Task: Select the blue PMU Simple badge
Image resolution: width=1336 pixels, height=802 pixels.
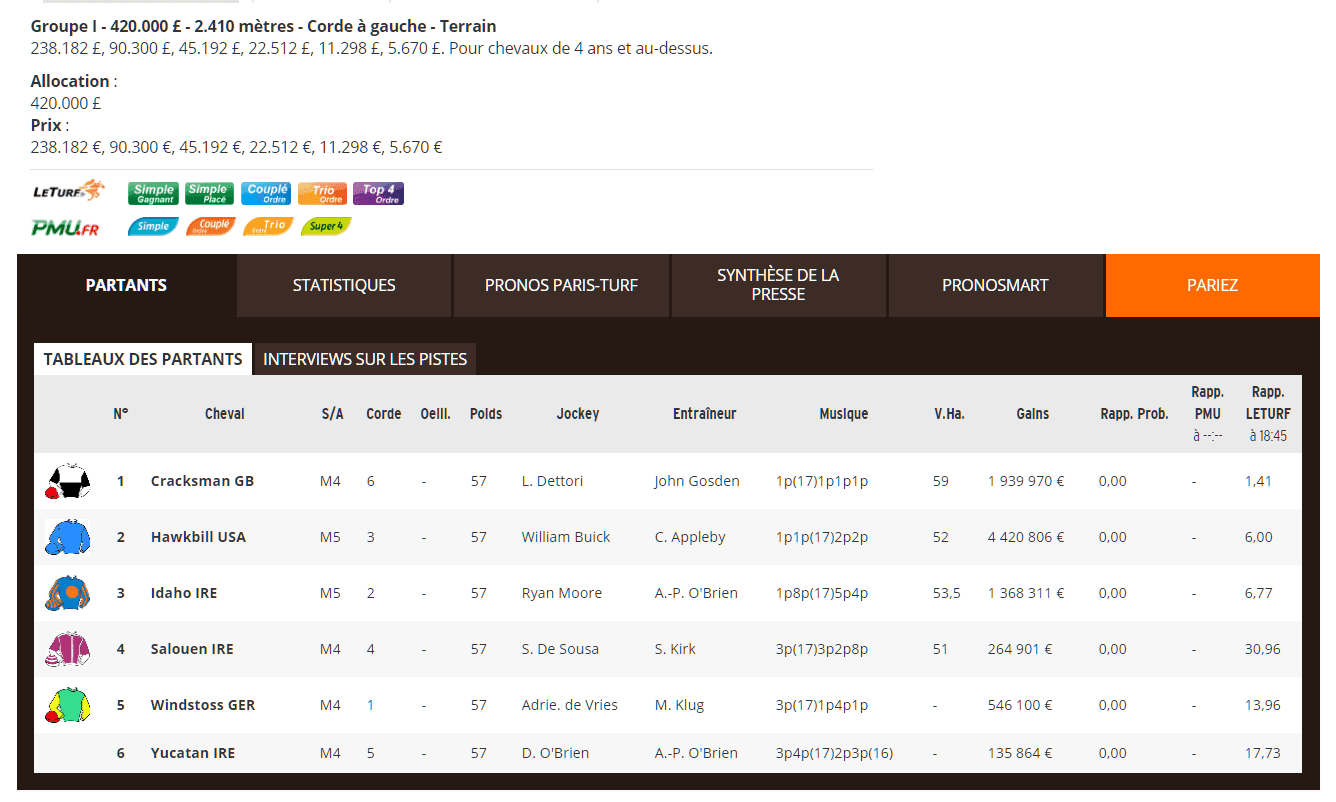Action: [x=154, y=227]
